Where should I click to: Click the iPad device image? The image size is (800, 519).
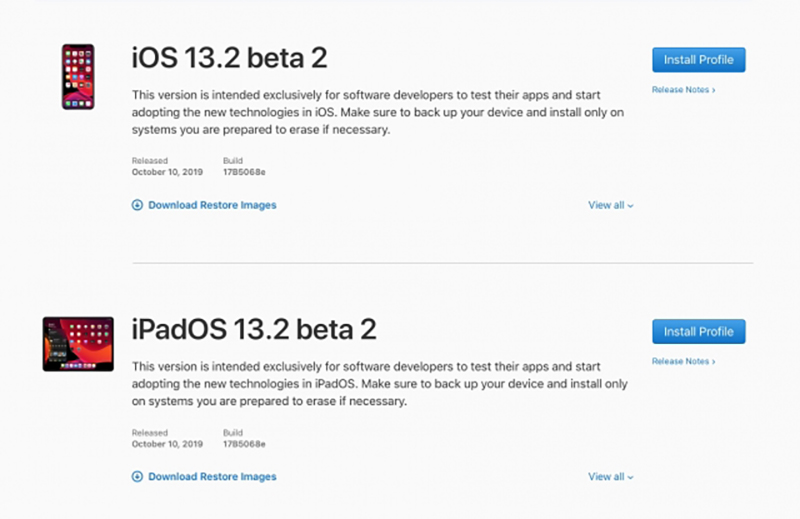78,344
